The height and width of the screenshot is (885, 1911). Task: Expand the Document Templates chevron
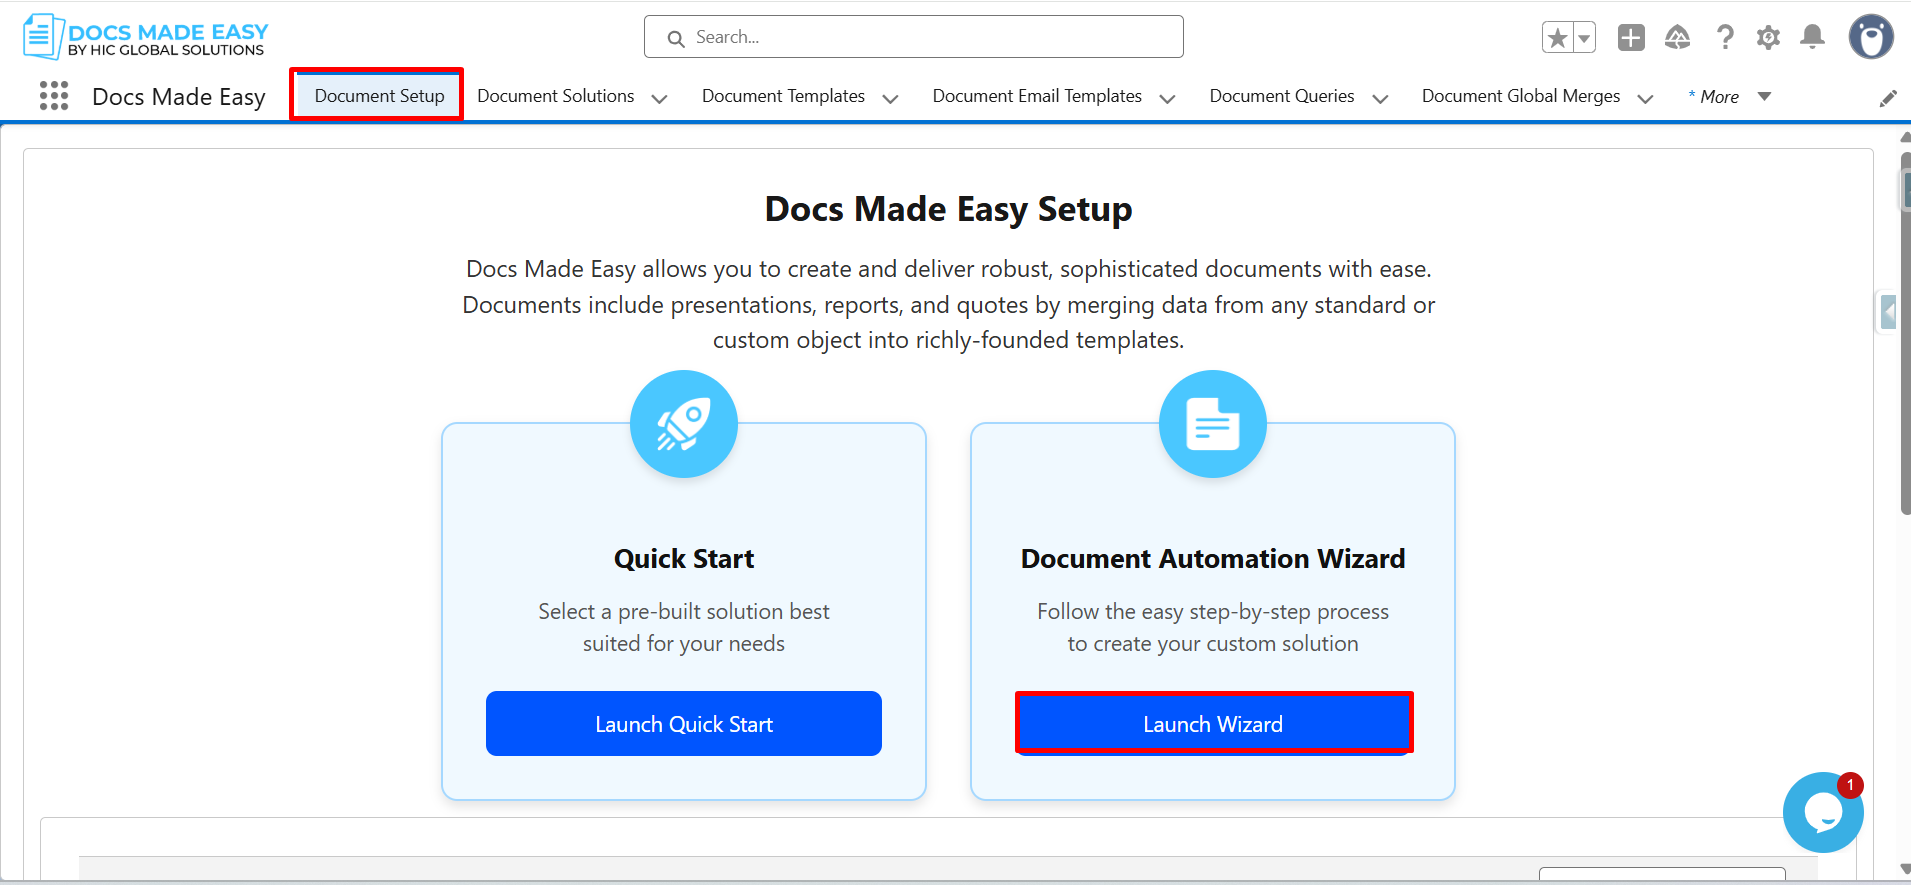point(890,98)
